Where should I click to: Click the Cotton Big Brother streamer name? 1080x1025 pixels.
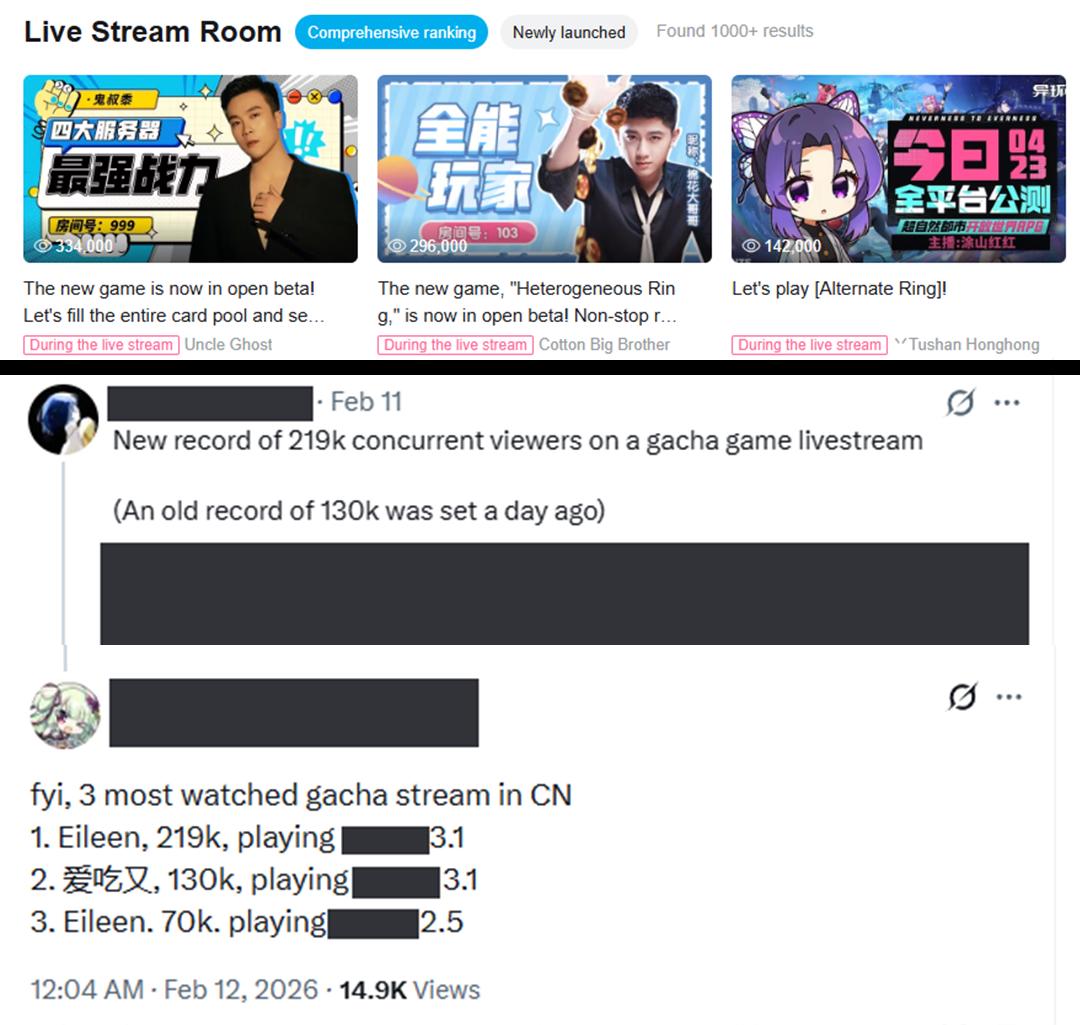coord(604,344)
